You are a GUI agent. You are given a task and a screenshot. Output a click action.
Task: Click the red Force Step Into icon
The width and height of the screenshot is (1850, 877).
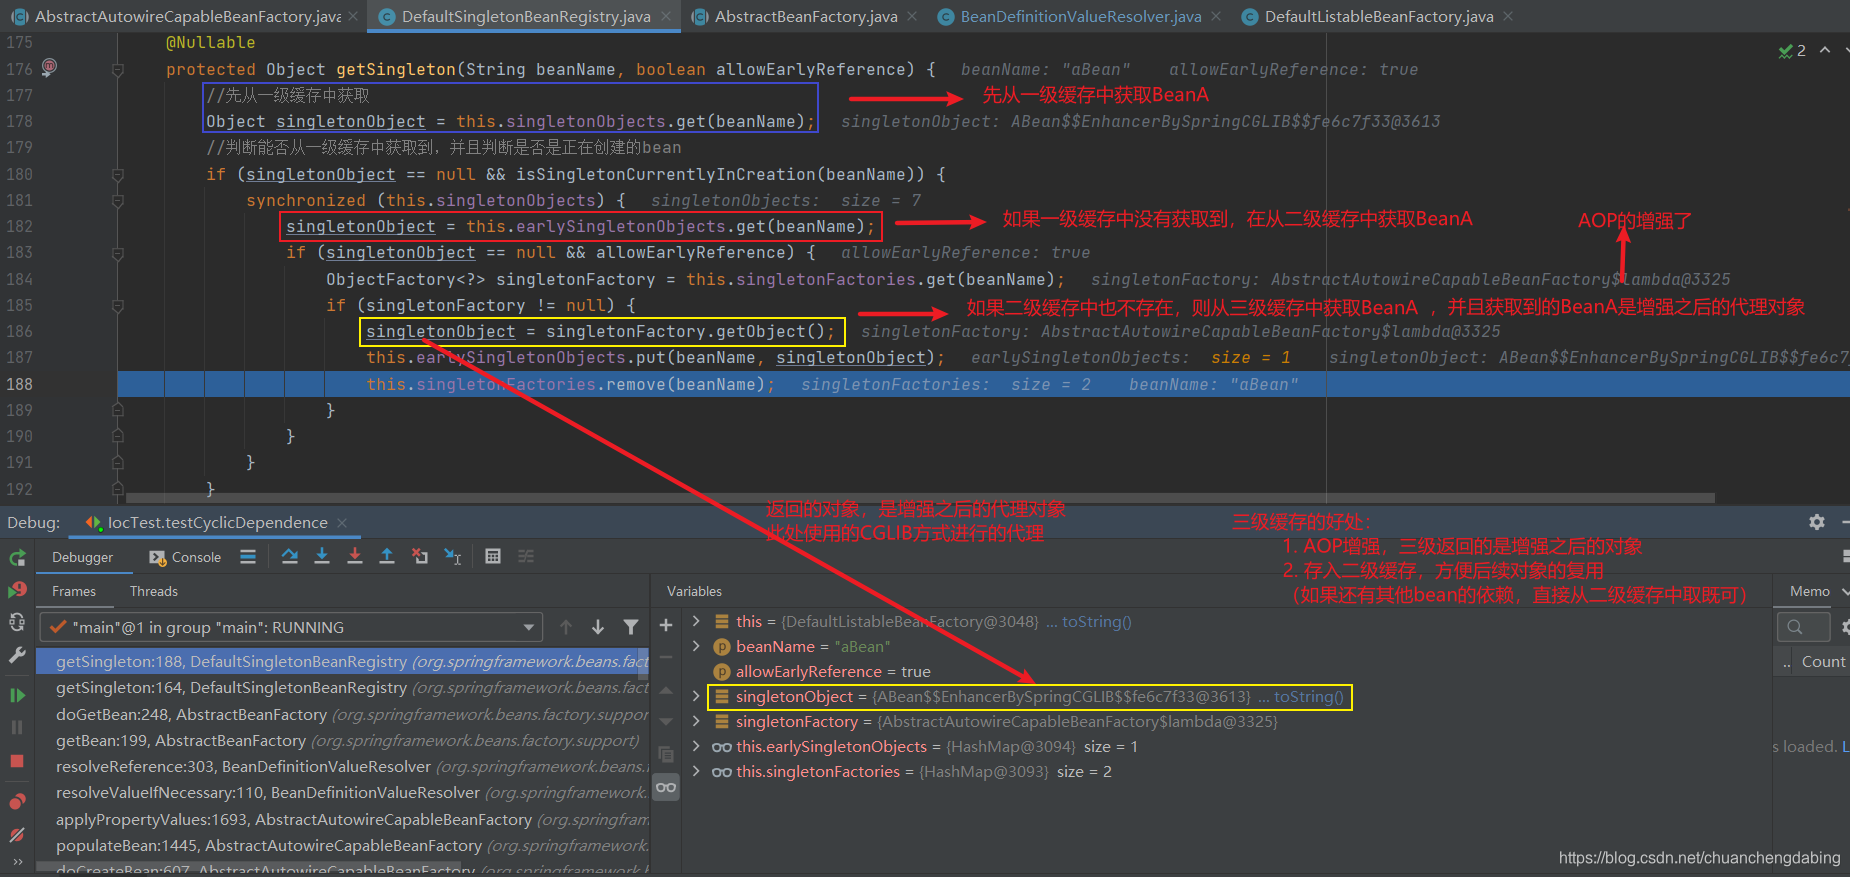355,556
